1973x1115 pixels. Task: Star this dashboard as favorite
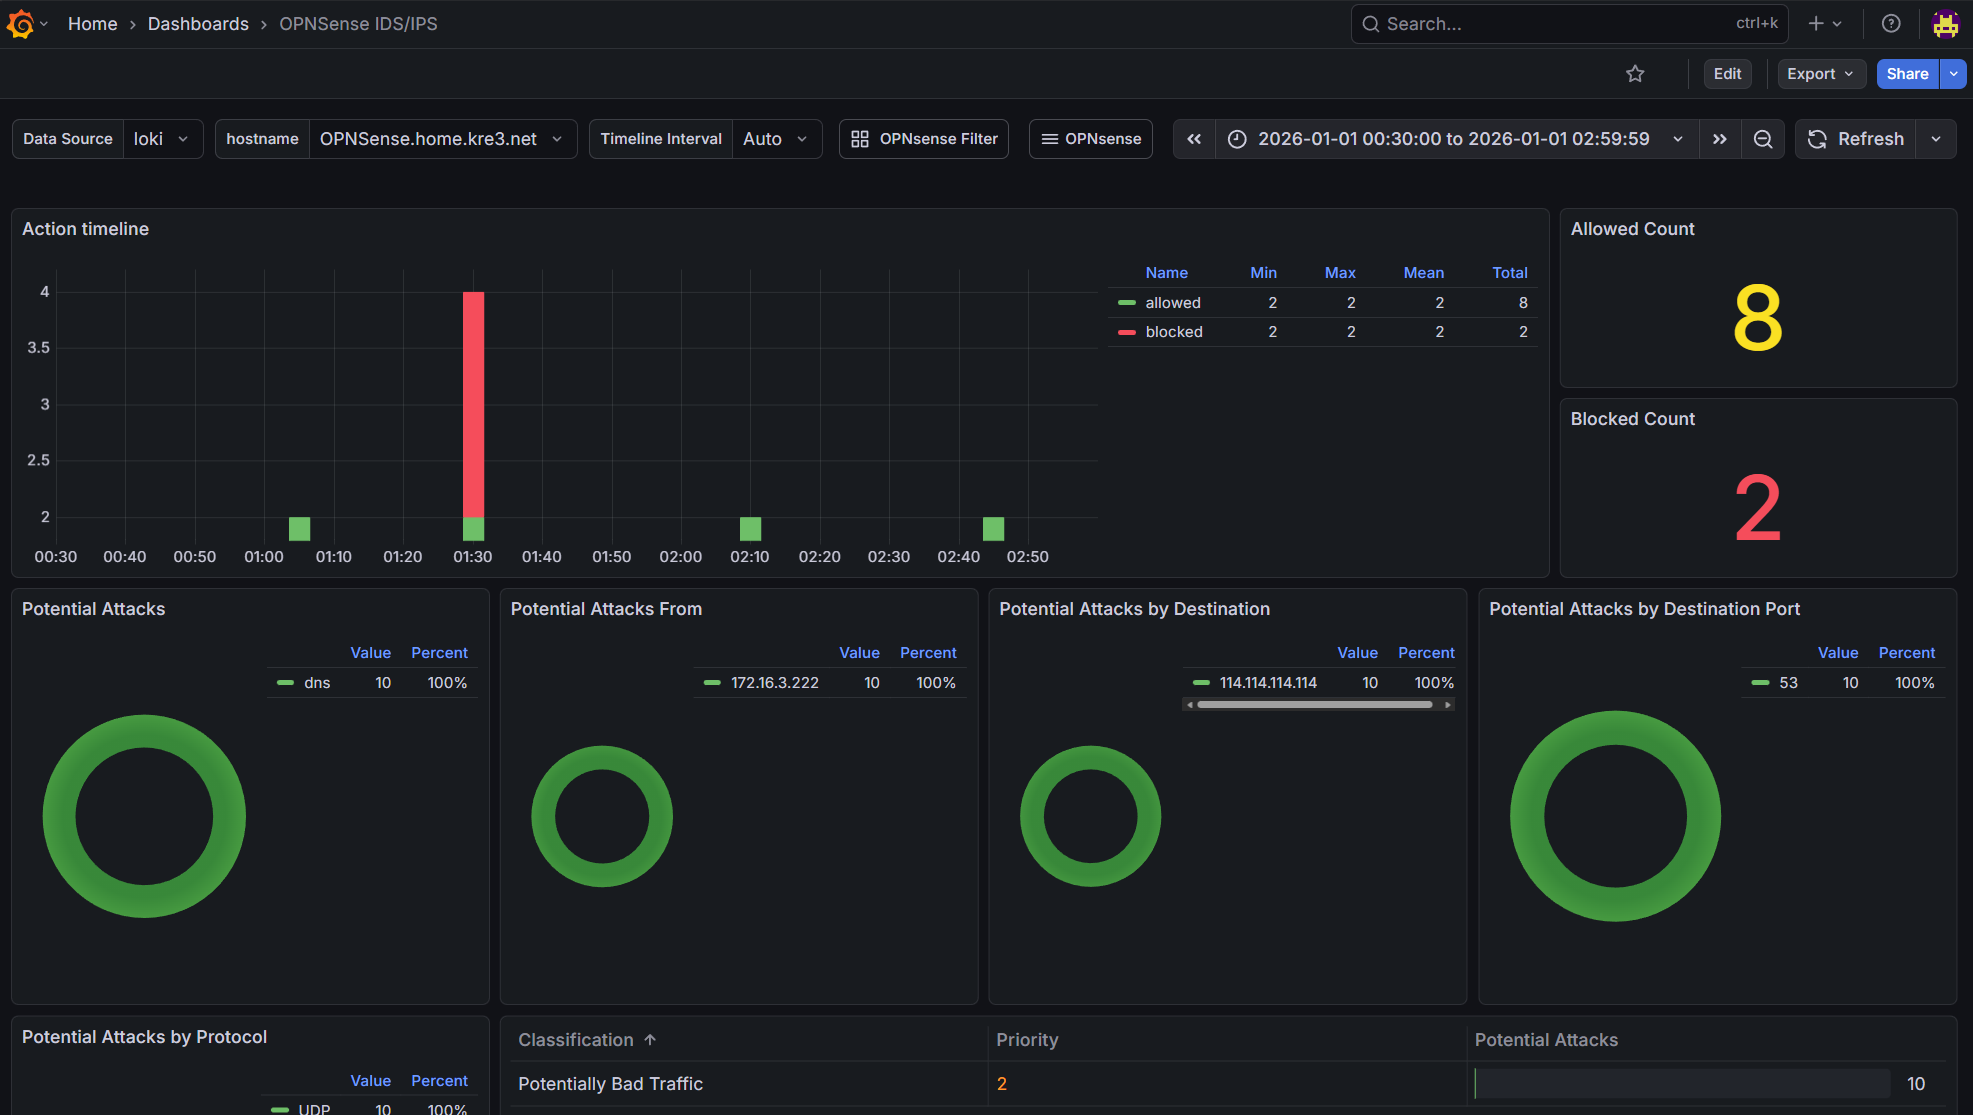[1635, 74]
